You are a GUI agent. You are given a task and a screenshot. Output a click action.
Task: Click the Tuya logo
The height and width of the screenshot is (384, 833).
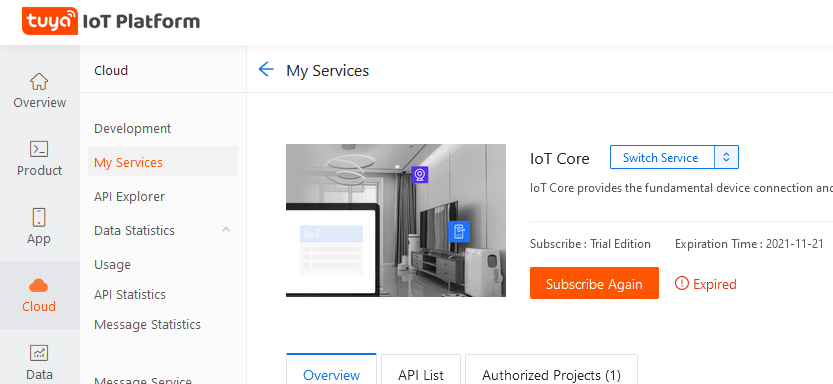50,21
